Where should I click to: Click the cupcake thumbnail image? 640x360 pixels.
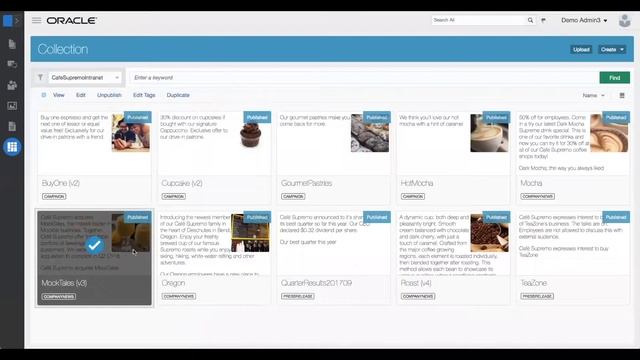(251, 135)
